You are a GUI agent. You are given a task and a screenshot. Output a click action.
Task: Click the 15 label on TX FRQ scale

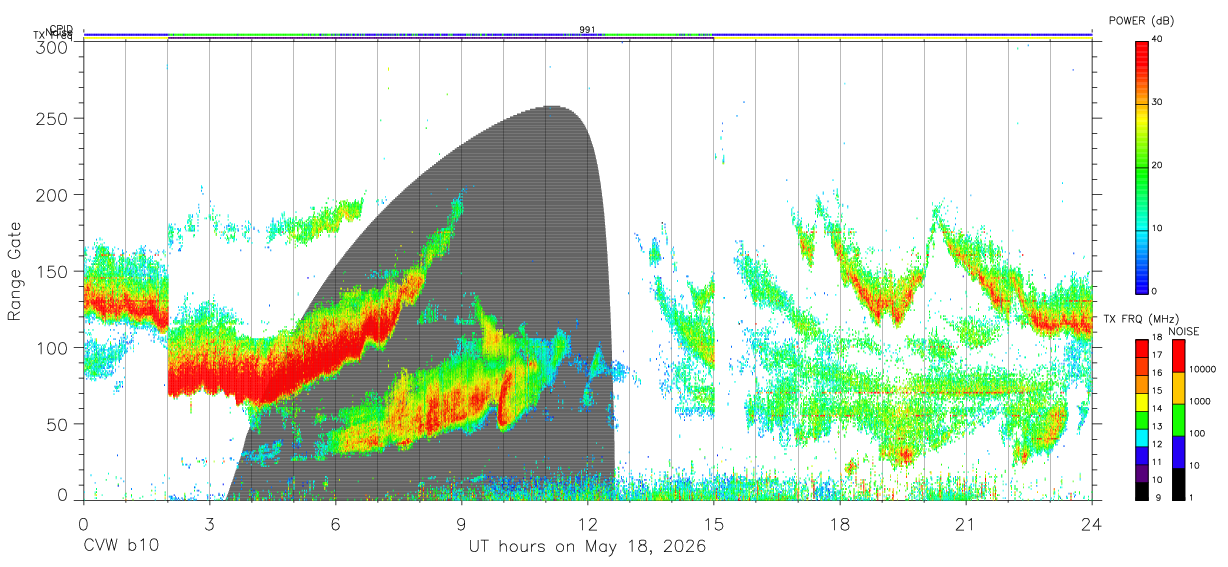tap(1155, 391)
